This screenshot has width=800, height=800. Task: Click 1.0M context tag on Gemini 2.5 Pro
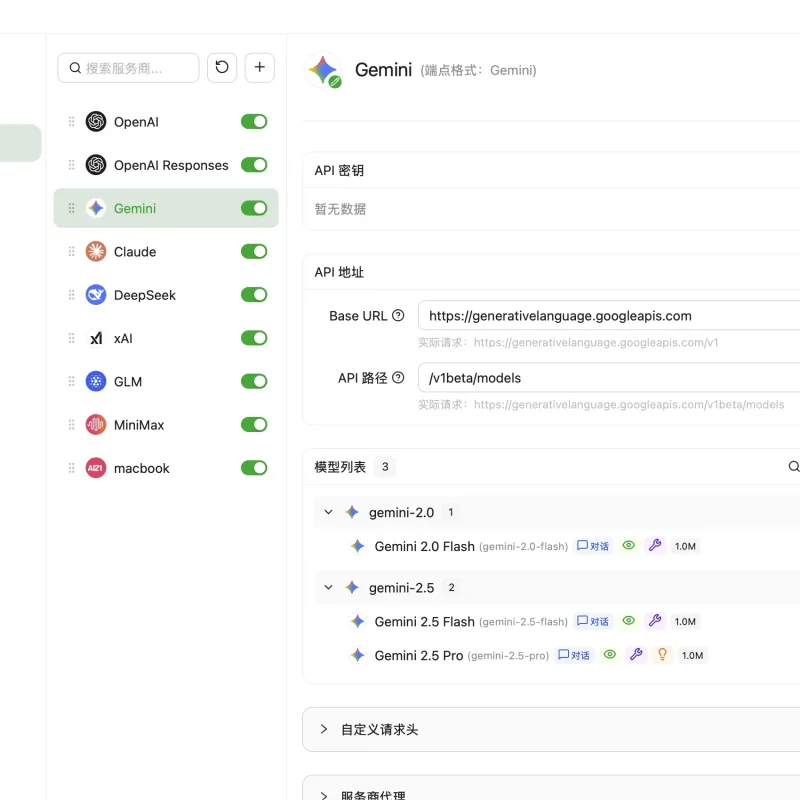click(x=692, y=655)
